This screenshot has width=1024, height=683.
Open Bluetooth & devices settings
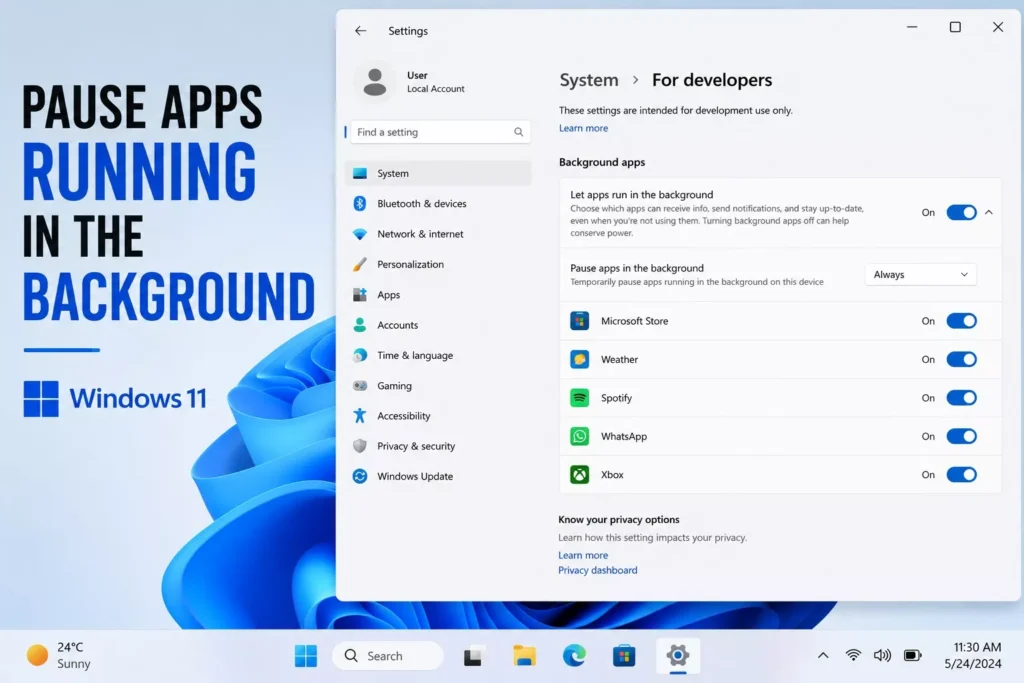pos(438,204)
